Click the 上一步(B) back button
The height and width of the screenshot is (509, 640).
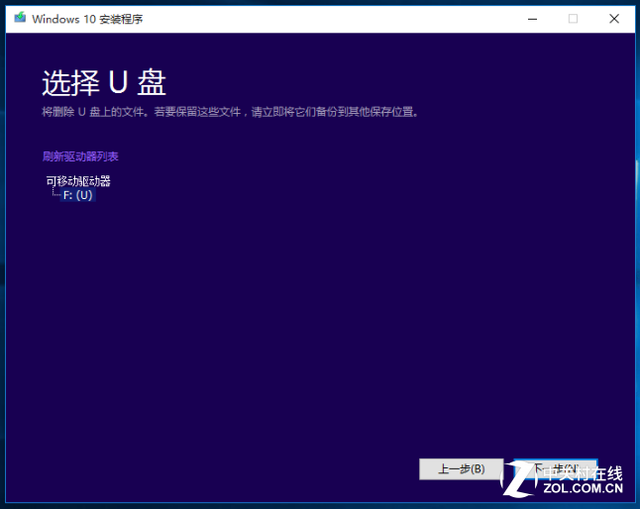[461, 469]
